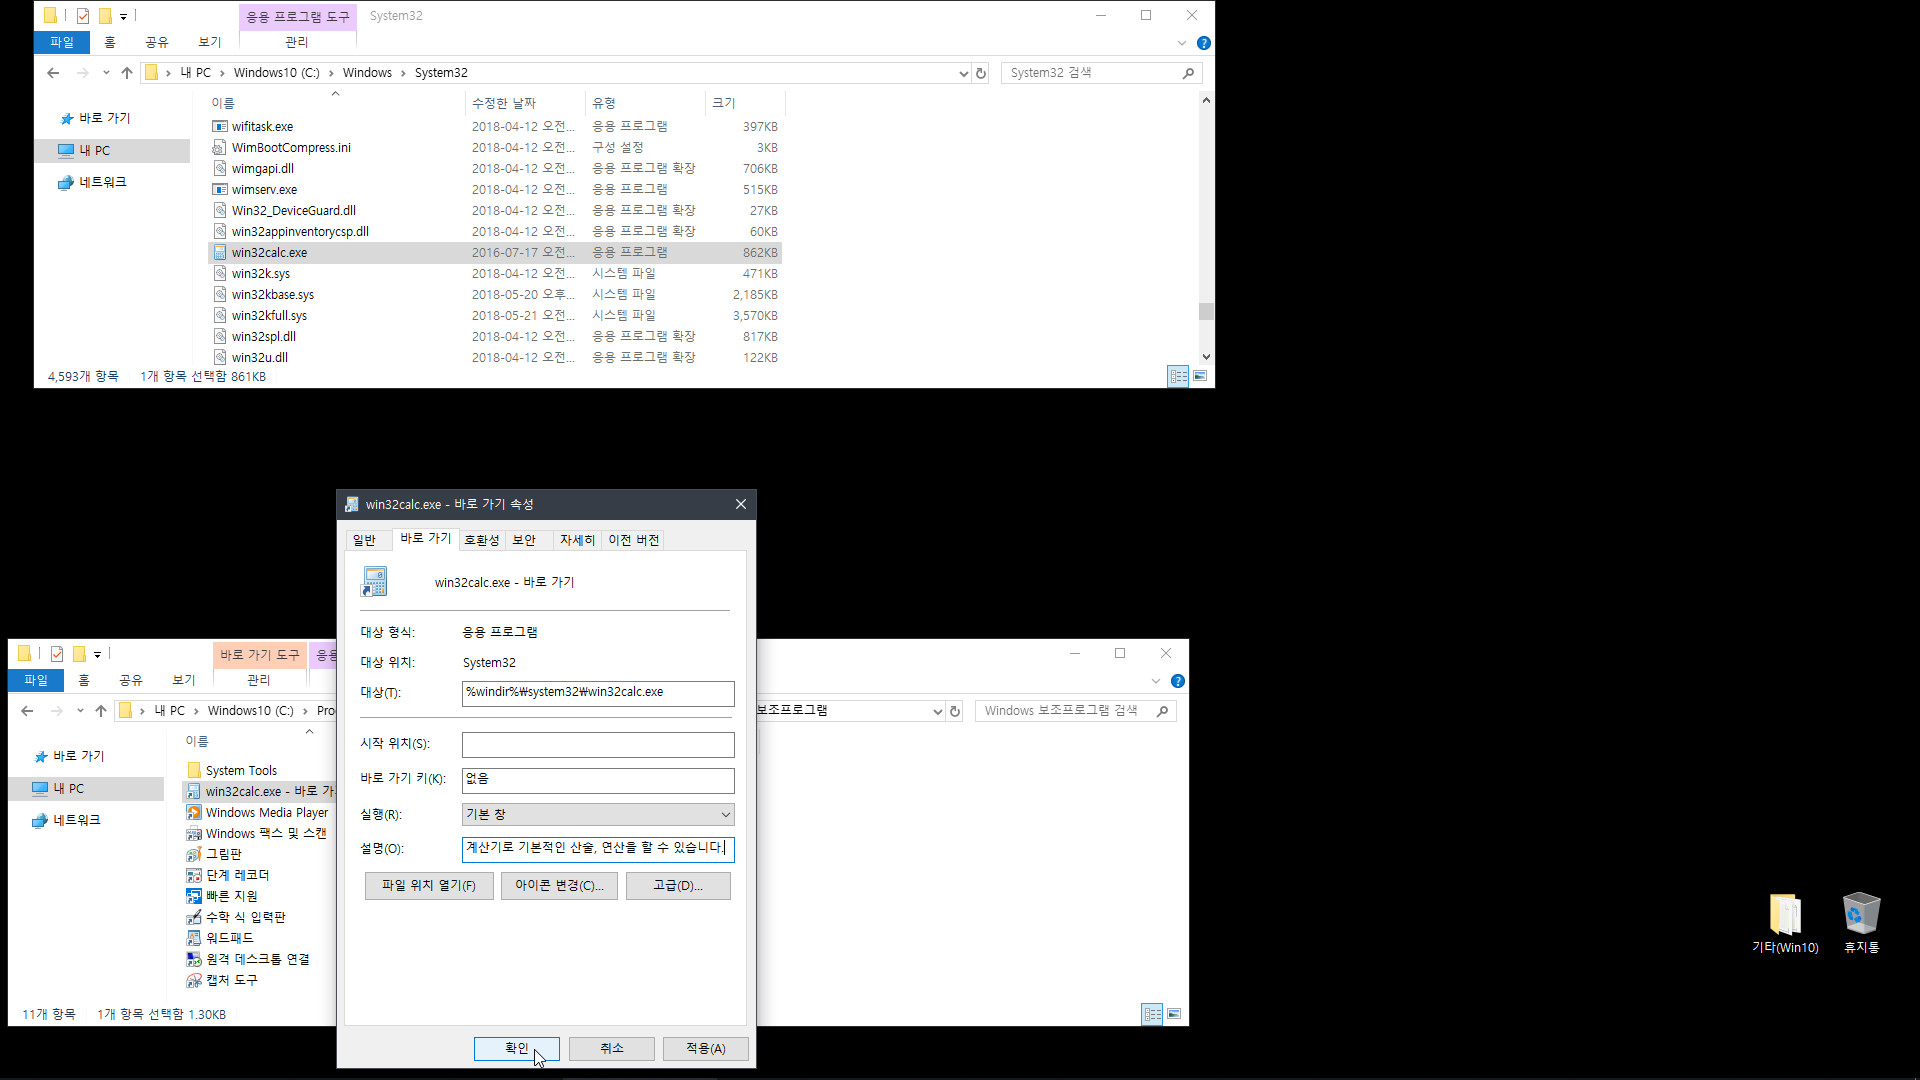Switch System32 window to large icons view
The width and height of the screenshot is (1920, 1080).
coord(1200,376)
